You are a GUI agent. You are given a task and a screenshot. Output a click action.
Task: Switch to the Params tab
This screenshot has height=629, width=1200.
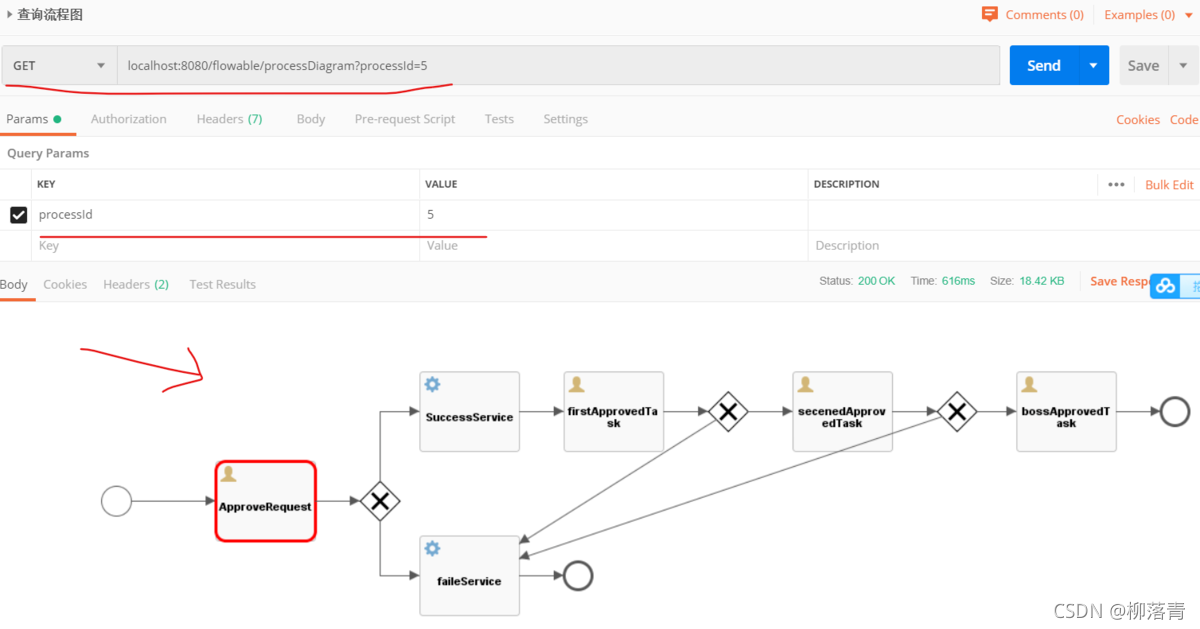click(x=34, y=119)
